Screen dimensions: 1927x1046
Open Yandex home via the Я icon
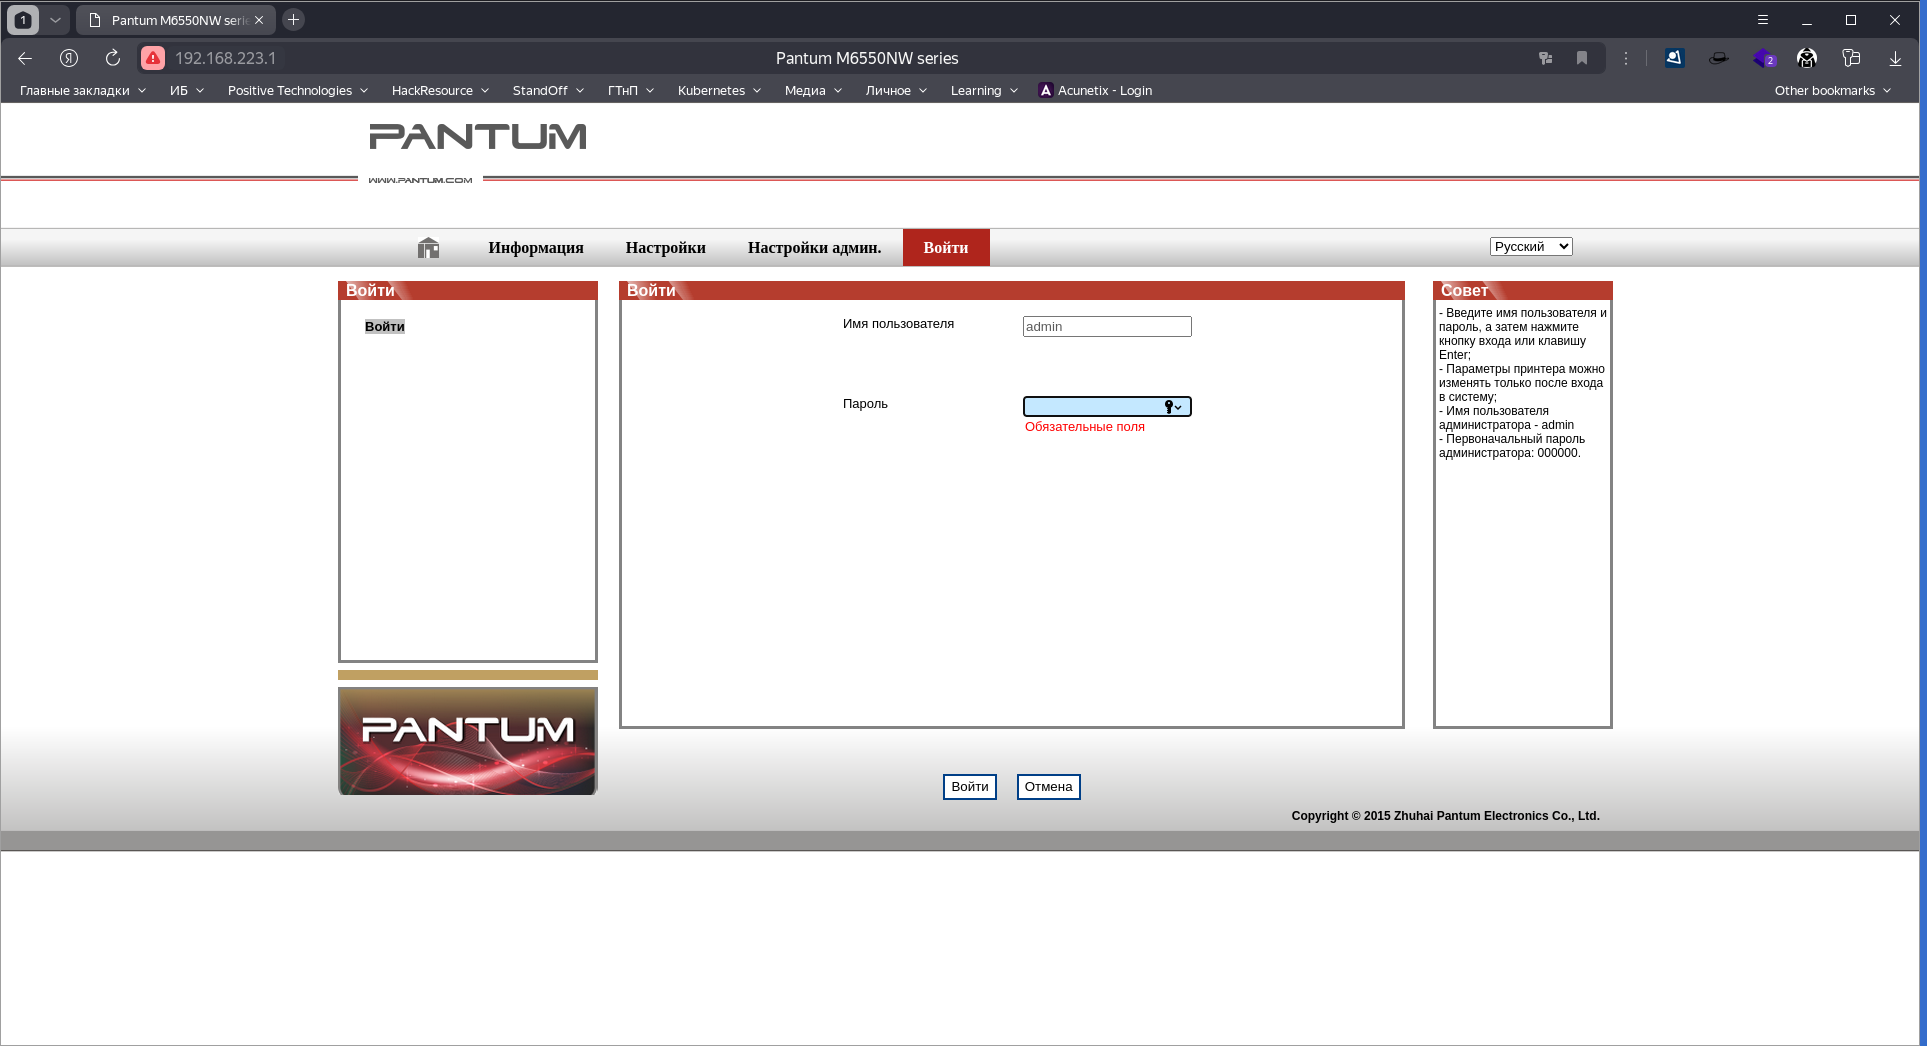(x=69, y=58)
